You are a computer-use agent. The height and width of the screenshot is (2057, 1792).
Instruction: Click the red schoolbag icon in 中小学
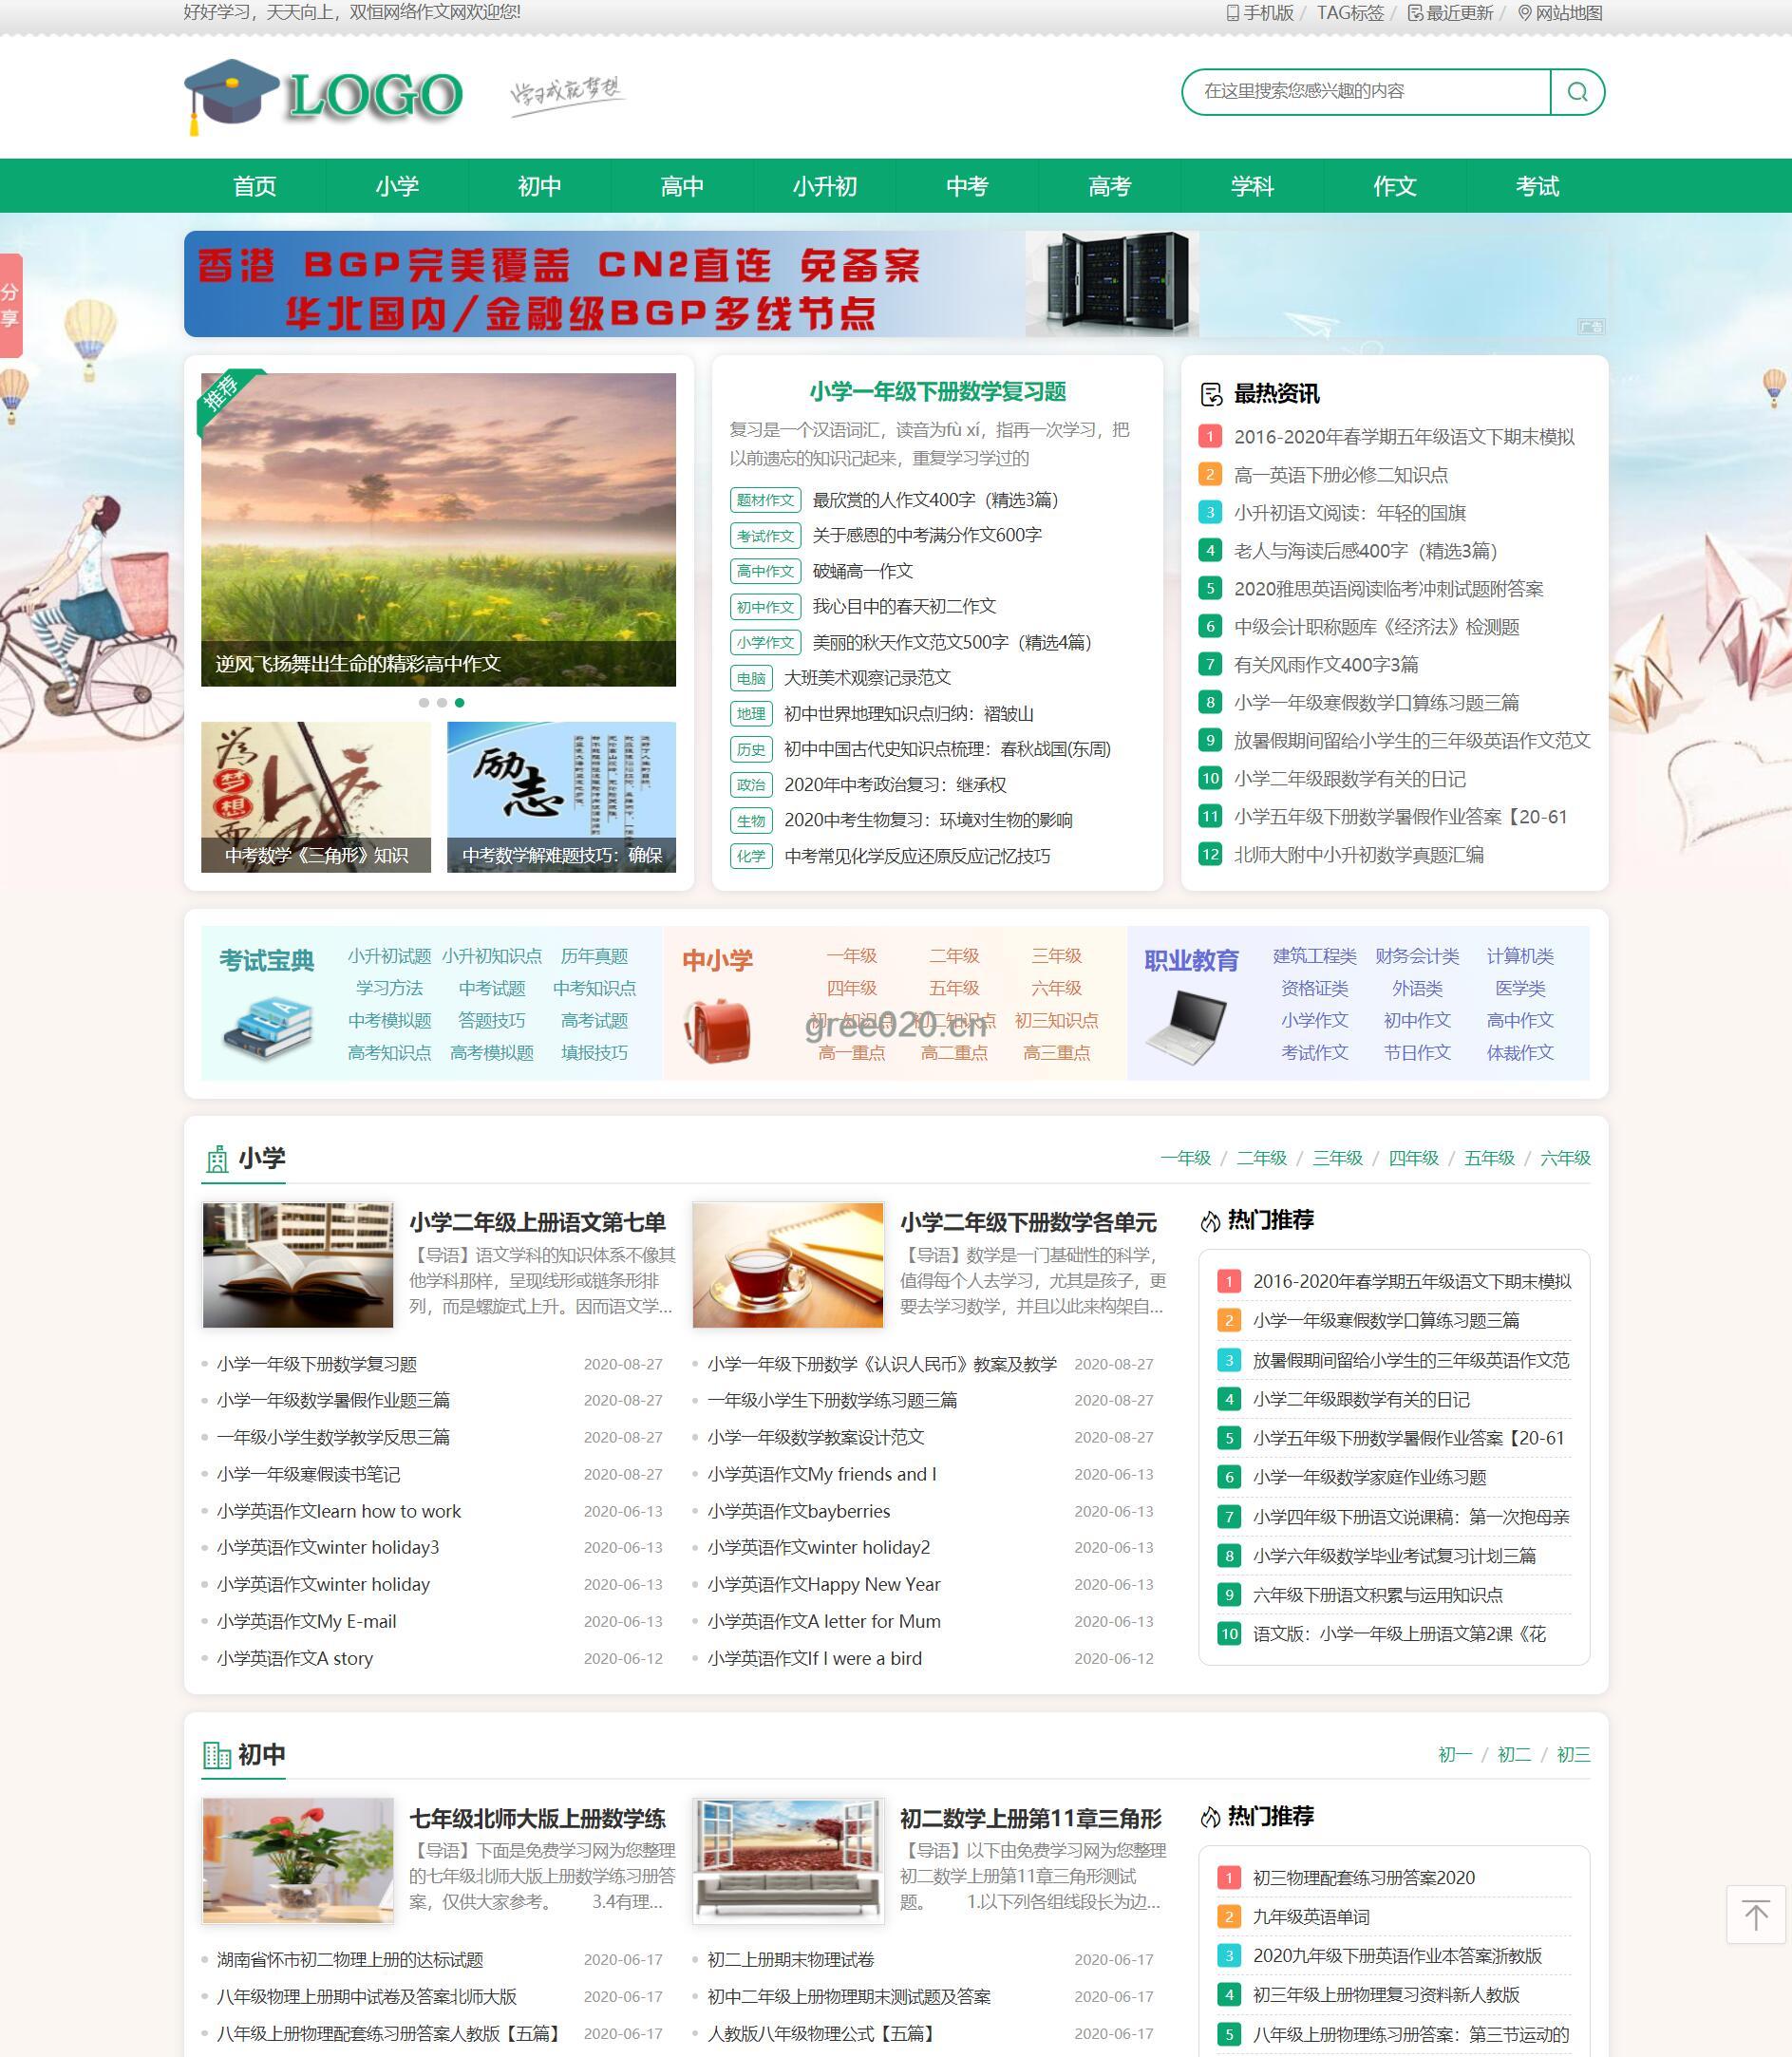[x=717, y=1030]
